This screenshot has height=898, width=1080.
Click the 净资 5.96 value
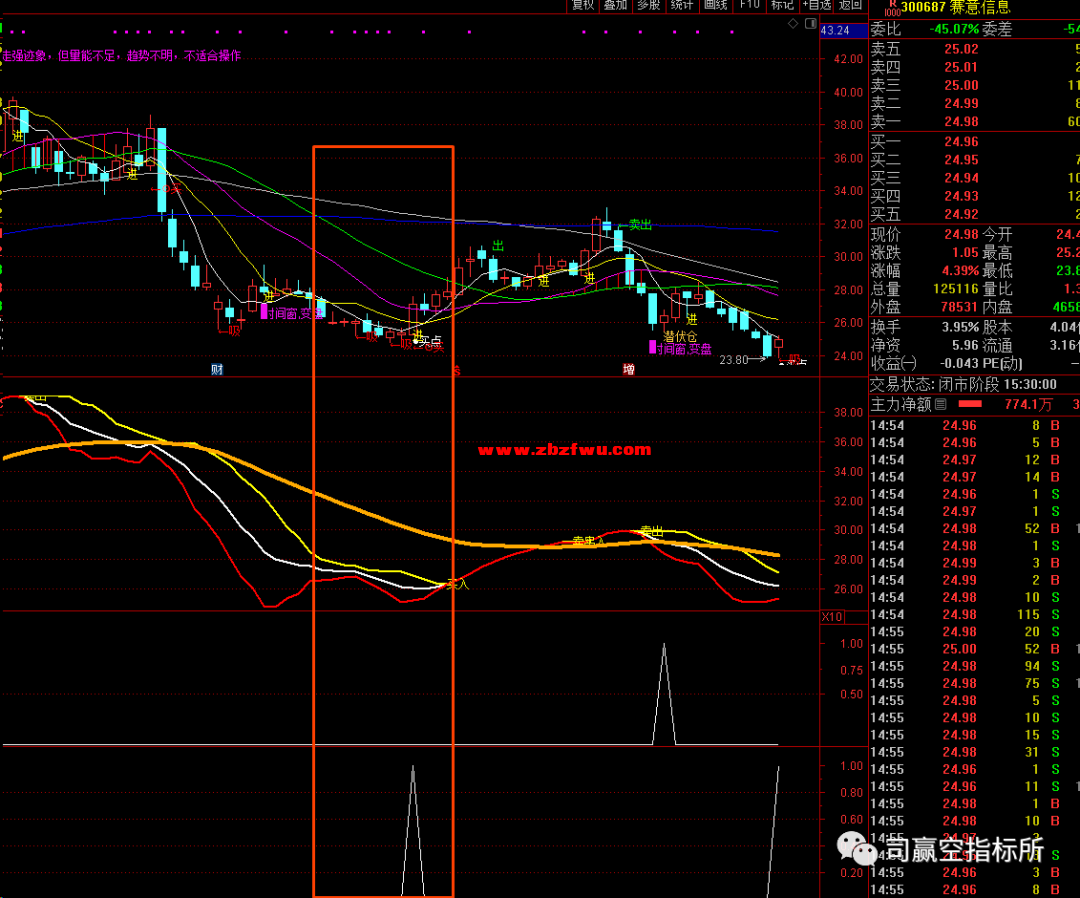click(x=965, y=345)
